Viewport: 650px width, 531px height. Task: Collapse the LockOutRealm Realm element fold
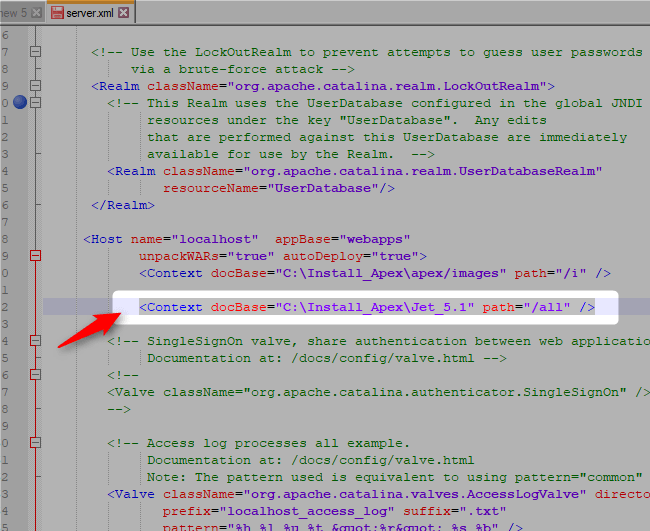[36, 86]
